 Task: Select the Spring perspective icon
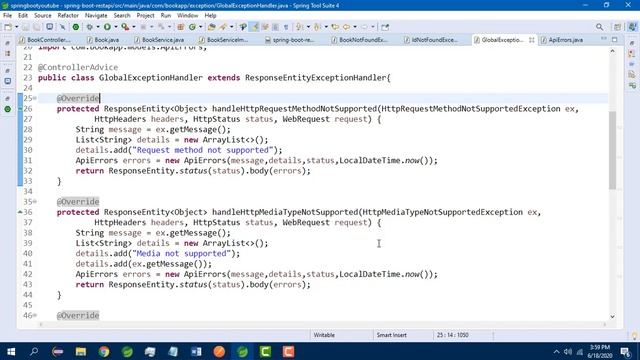pos(632,27)
